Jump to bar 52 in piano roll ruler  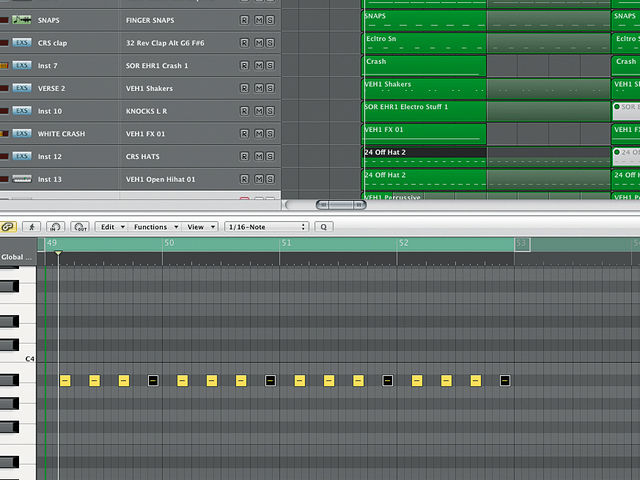point(403,243)
